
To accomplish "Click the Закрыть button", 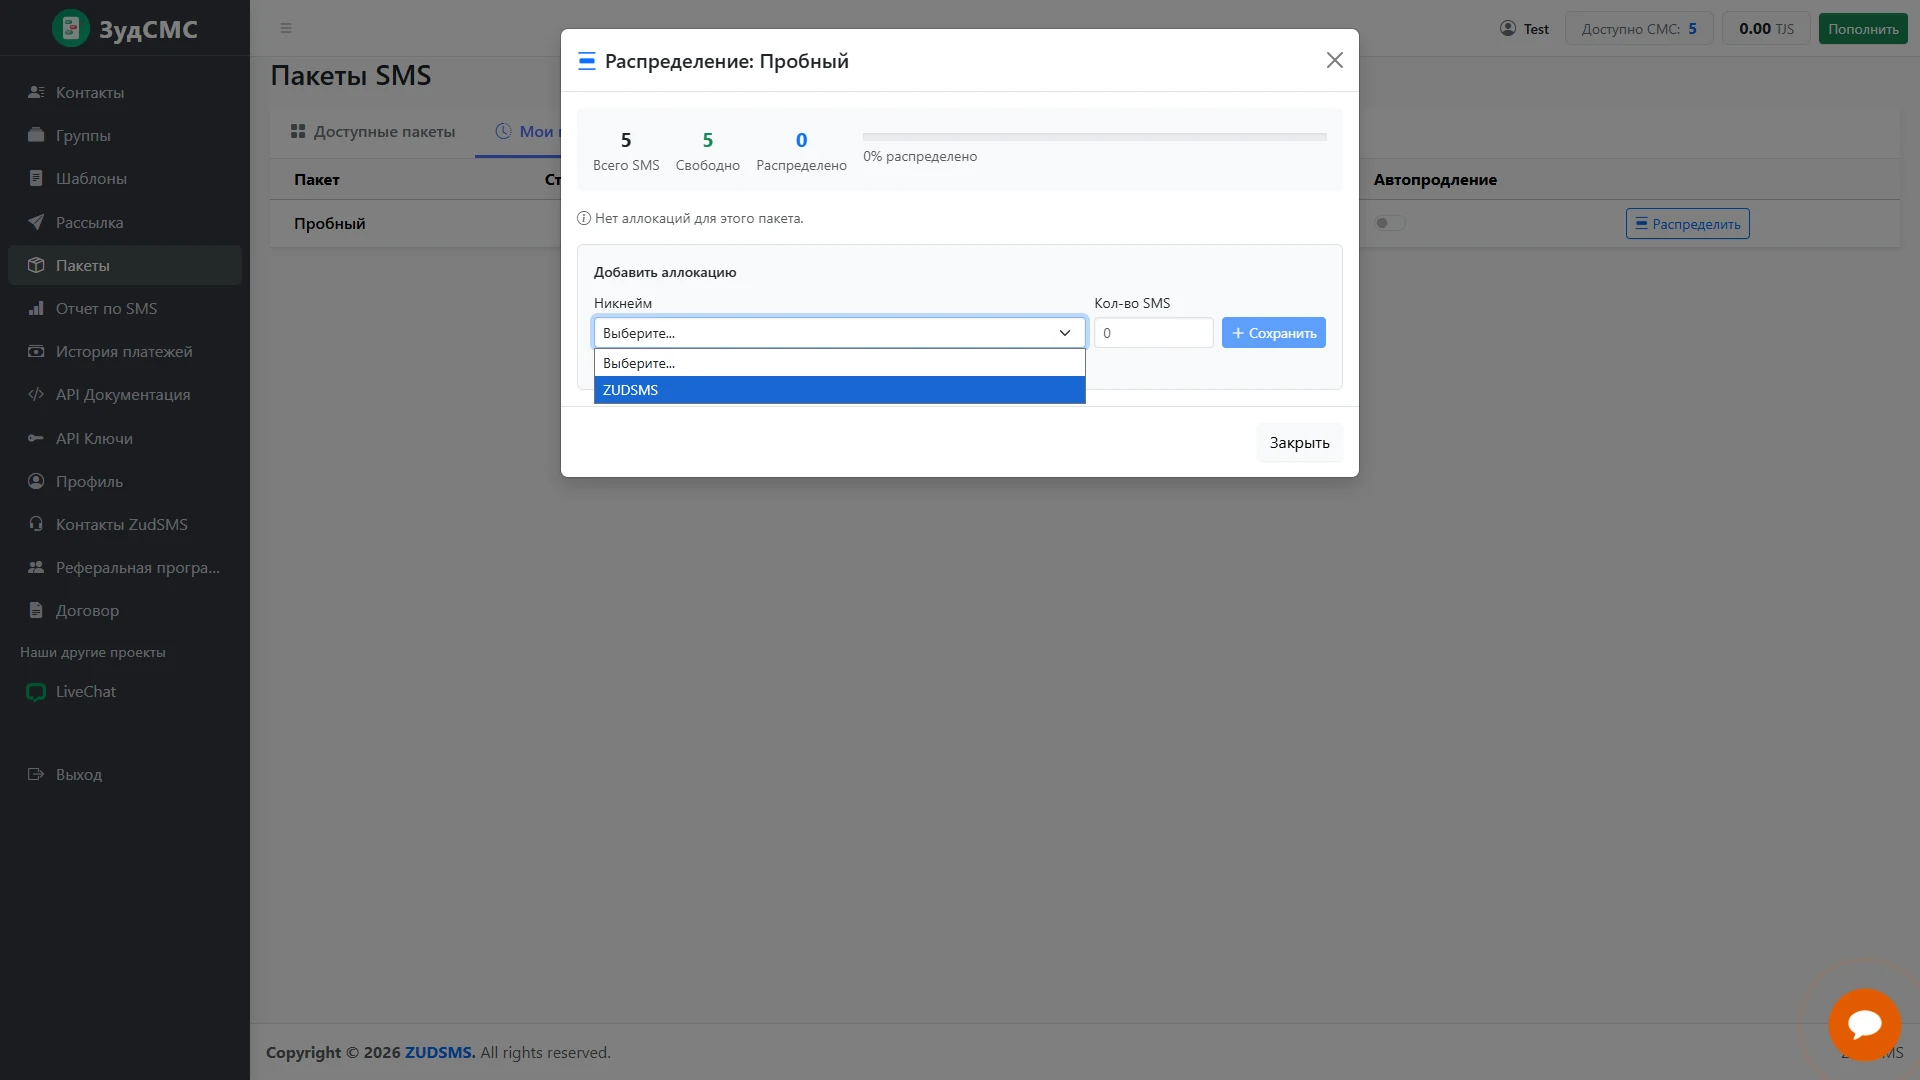I will click(1299, 442).
